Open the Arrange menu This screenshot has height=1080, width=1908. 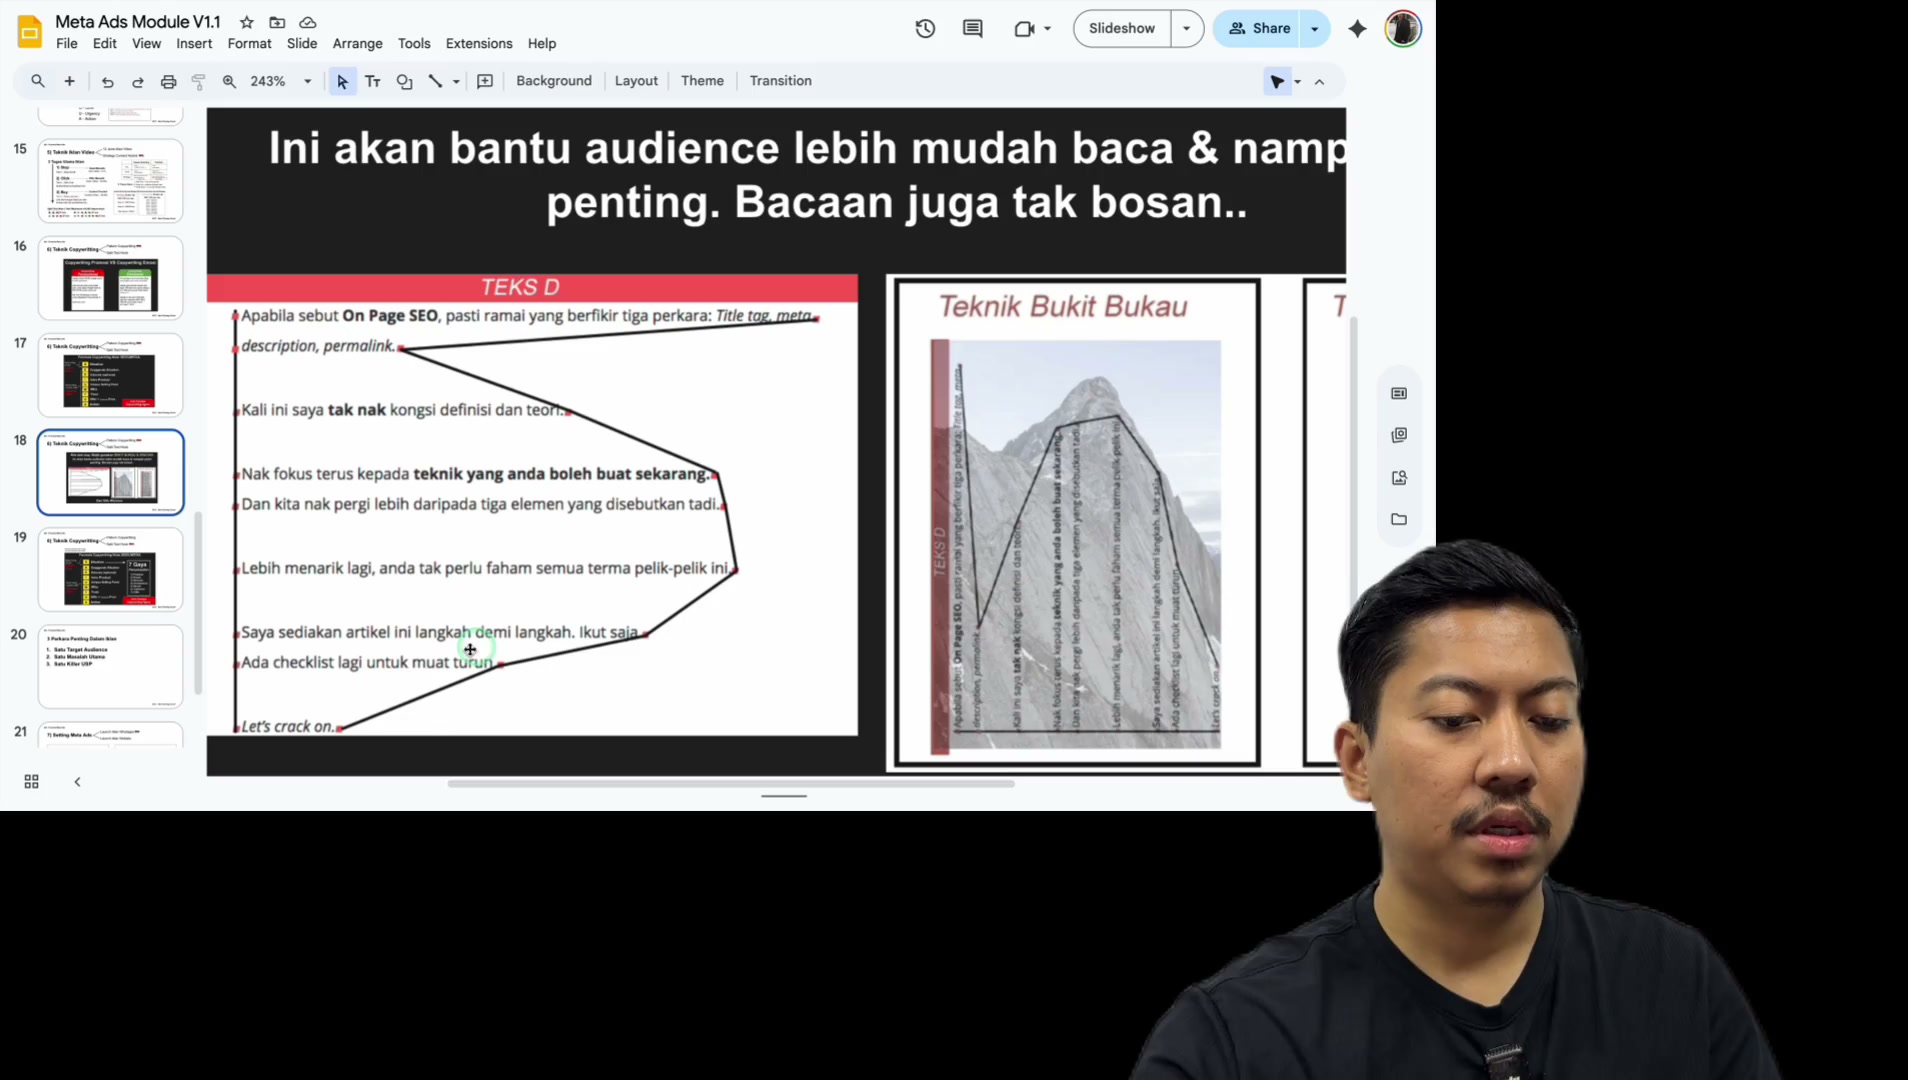358,43
